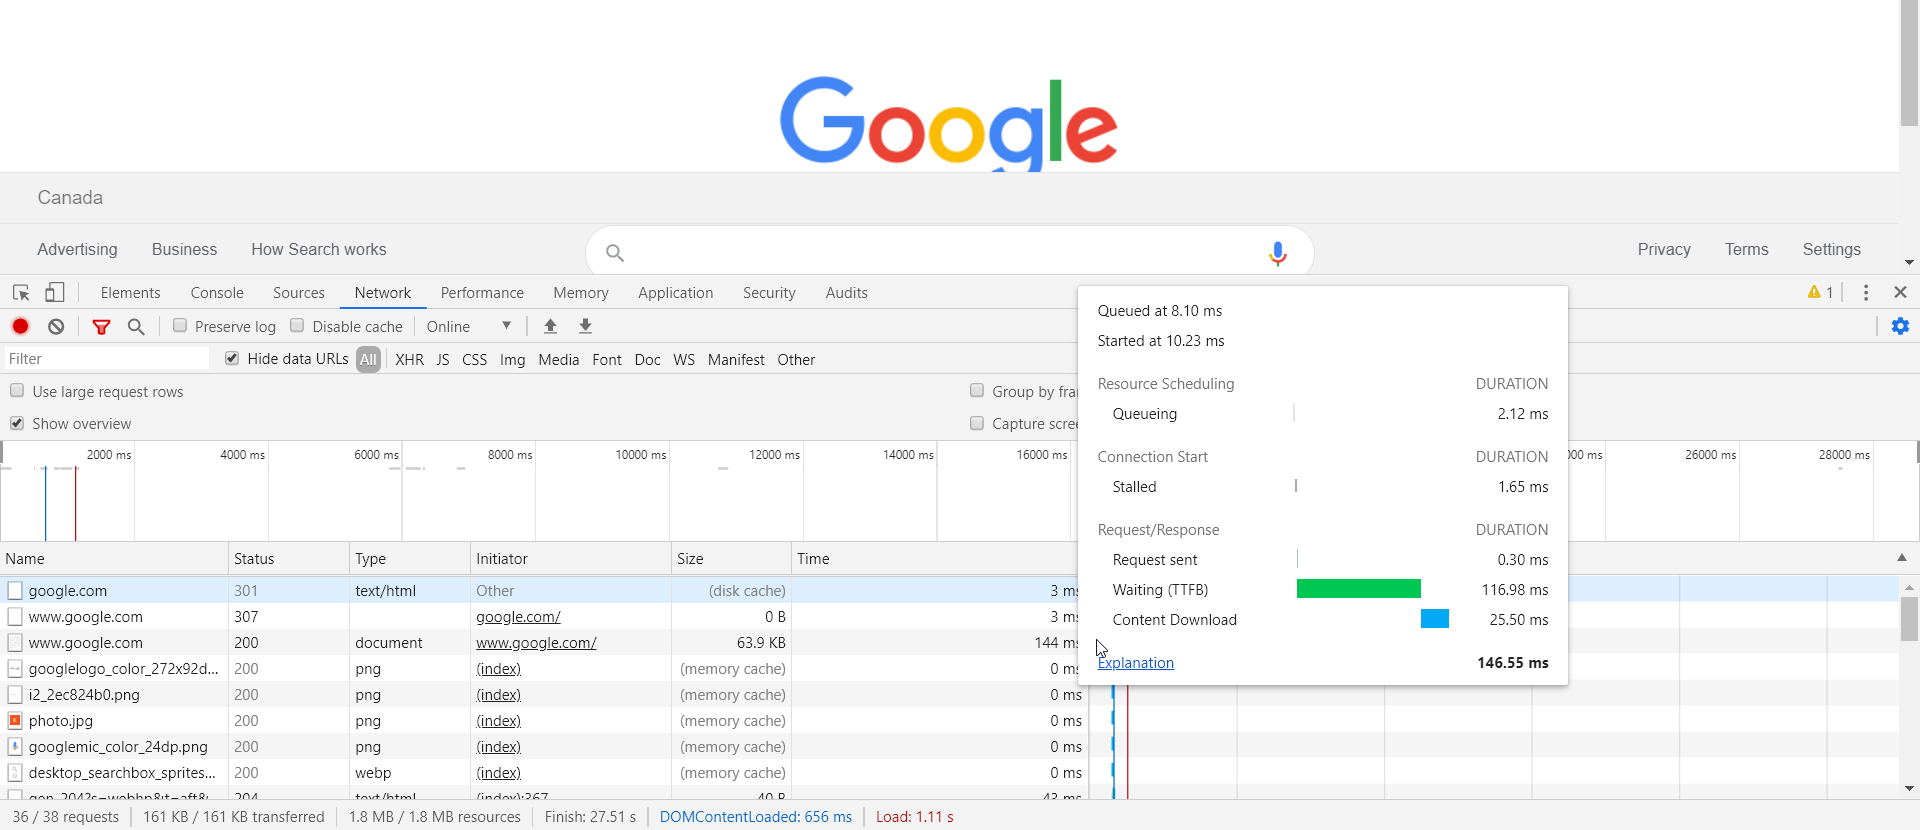Open network search magnifier icon
This screenshot has height=830, width=1920.
point(136,326)
